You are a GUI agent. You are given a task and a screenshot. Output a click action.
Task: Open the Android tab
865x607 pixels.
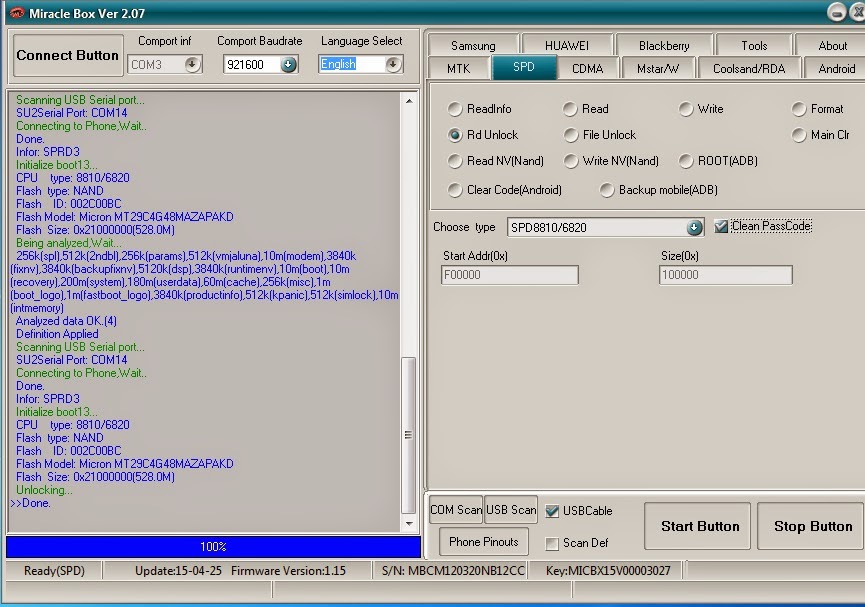pyautogui.click(x=836, y=68)
